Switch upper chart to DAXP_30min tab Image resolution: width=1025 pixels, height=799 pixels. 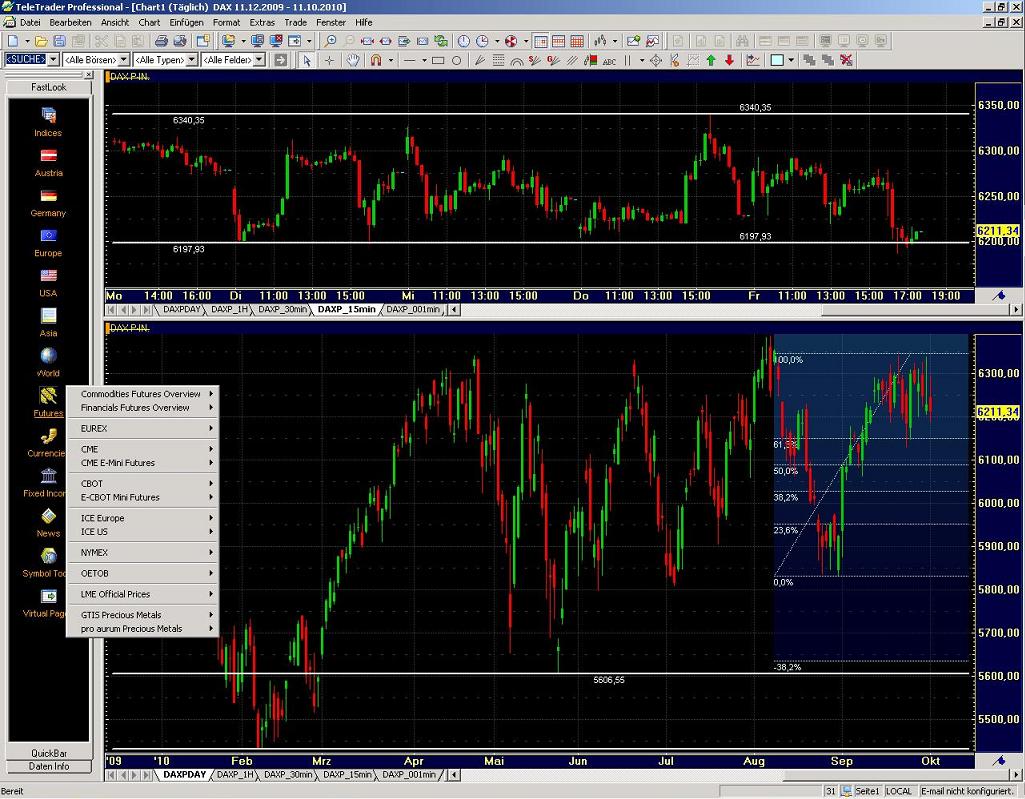pos(282,309)
